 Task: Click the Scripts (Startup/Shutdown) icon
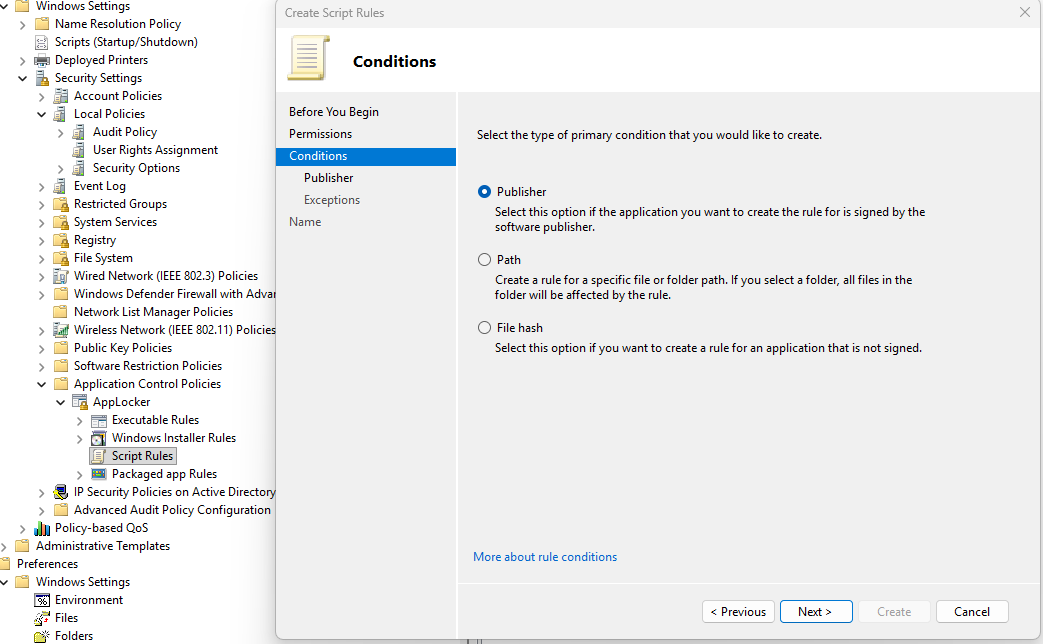[42, 43]
